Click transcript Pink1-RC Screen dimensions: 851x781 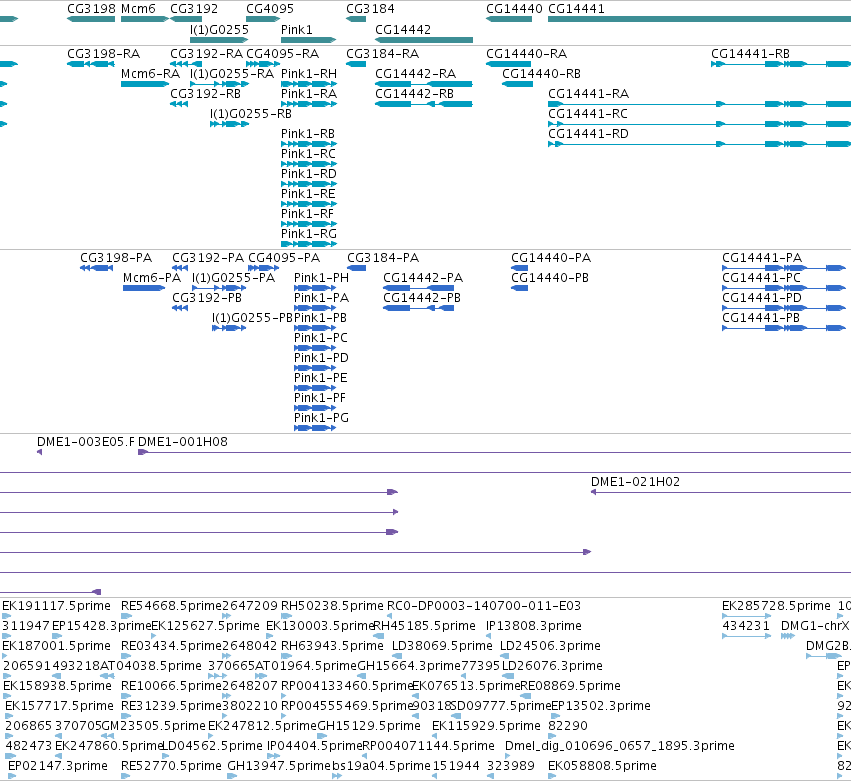(308, 154)
